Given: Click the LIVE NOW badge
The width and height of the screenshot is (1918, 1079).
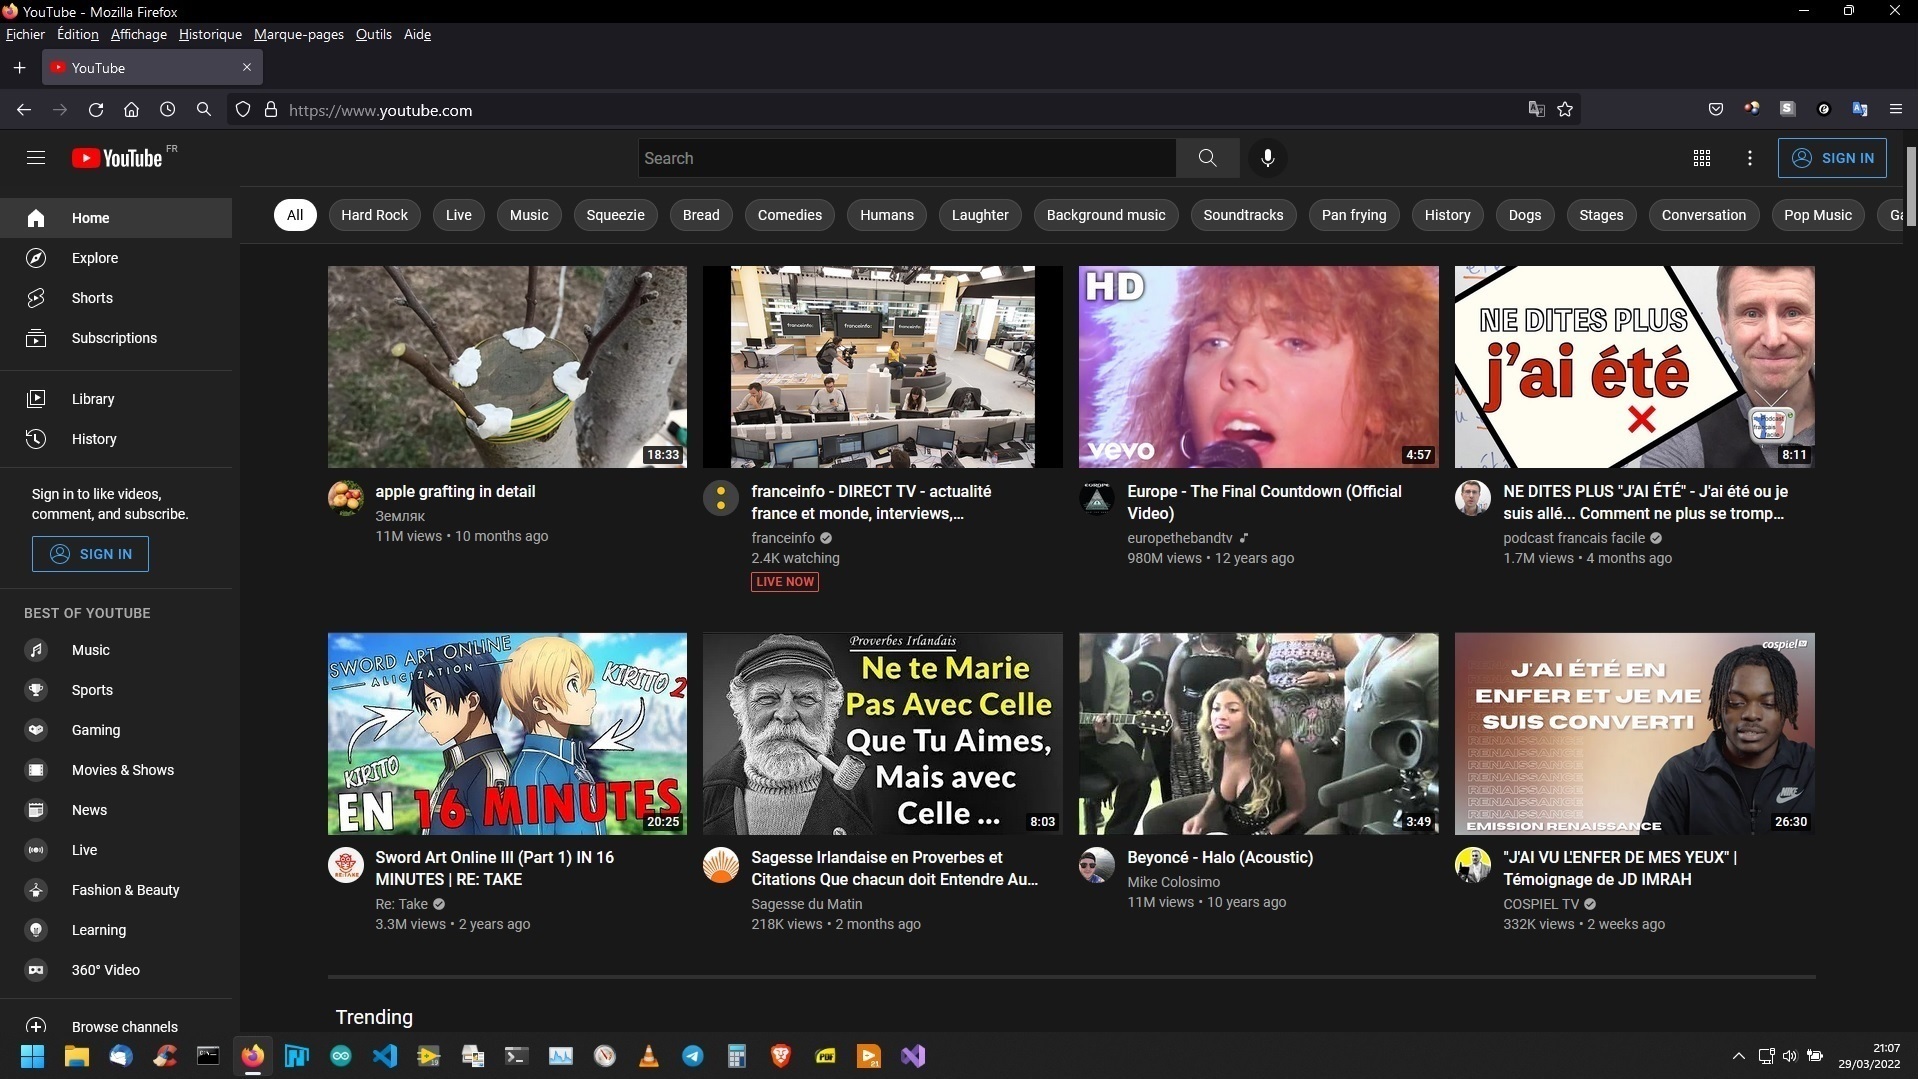Looking at the screenshot, I should click(x=785, y=582).
